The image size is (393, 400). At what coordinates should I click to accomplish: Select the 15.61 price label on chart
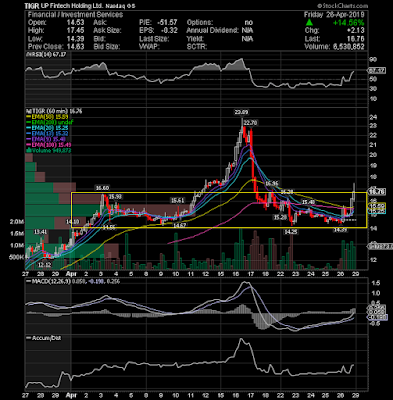point(177,201)
